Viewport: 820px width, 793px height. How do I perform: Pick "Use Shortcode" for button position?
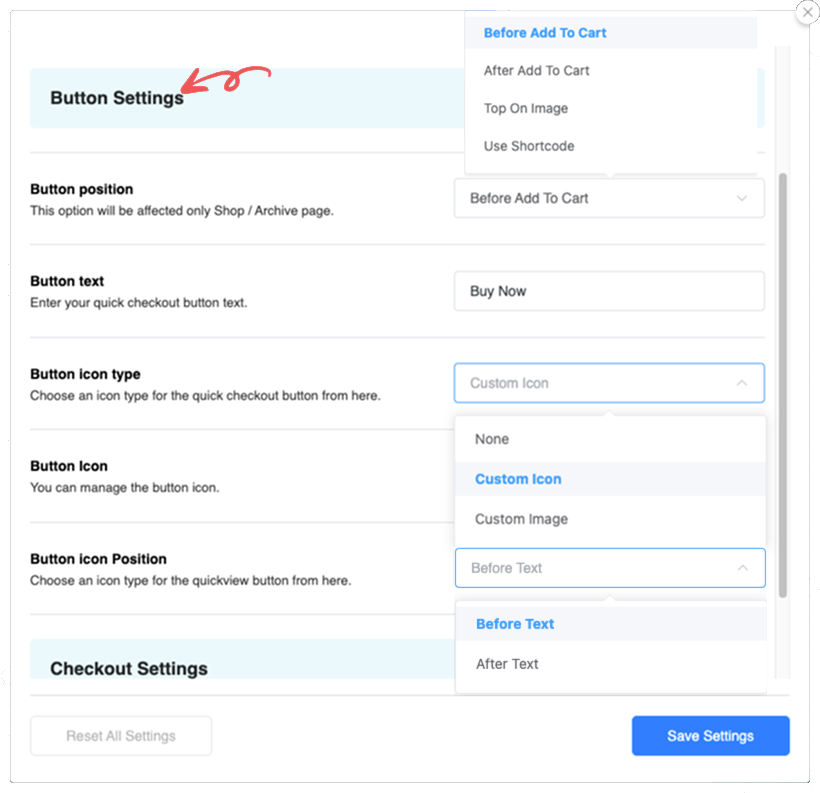point(529,146)
